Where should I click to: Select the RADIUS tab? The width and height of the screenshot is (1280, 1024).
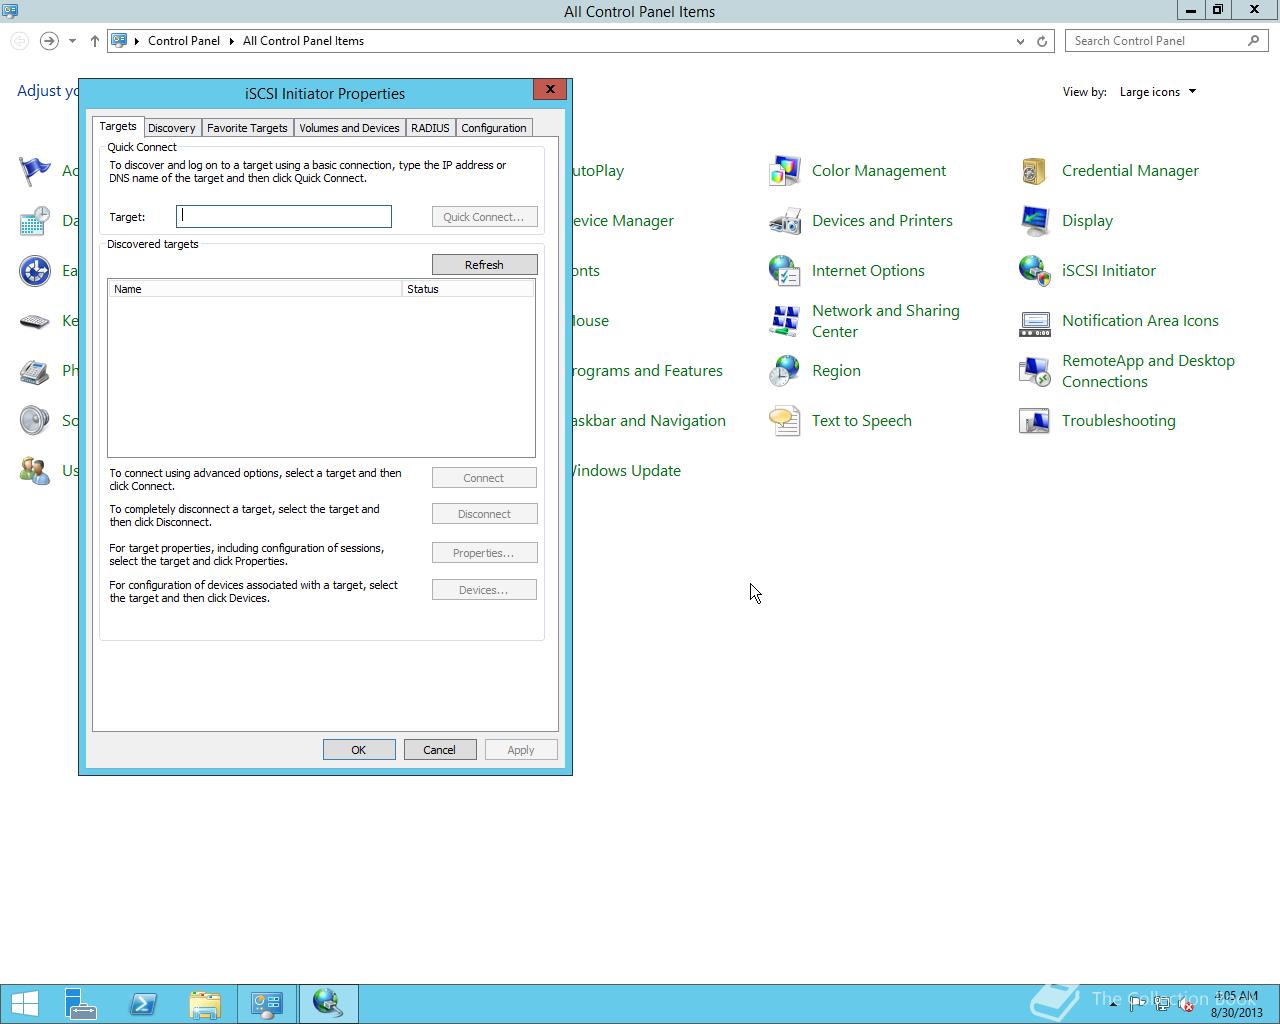coord(430,128)
